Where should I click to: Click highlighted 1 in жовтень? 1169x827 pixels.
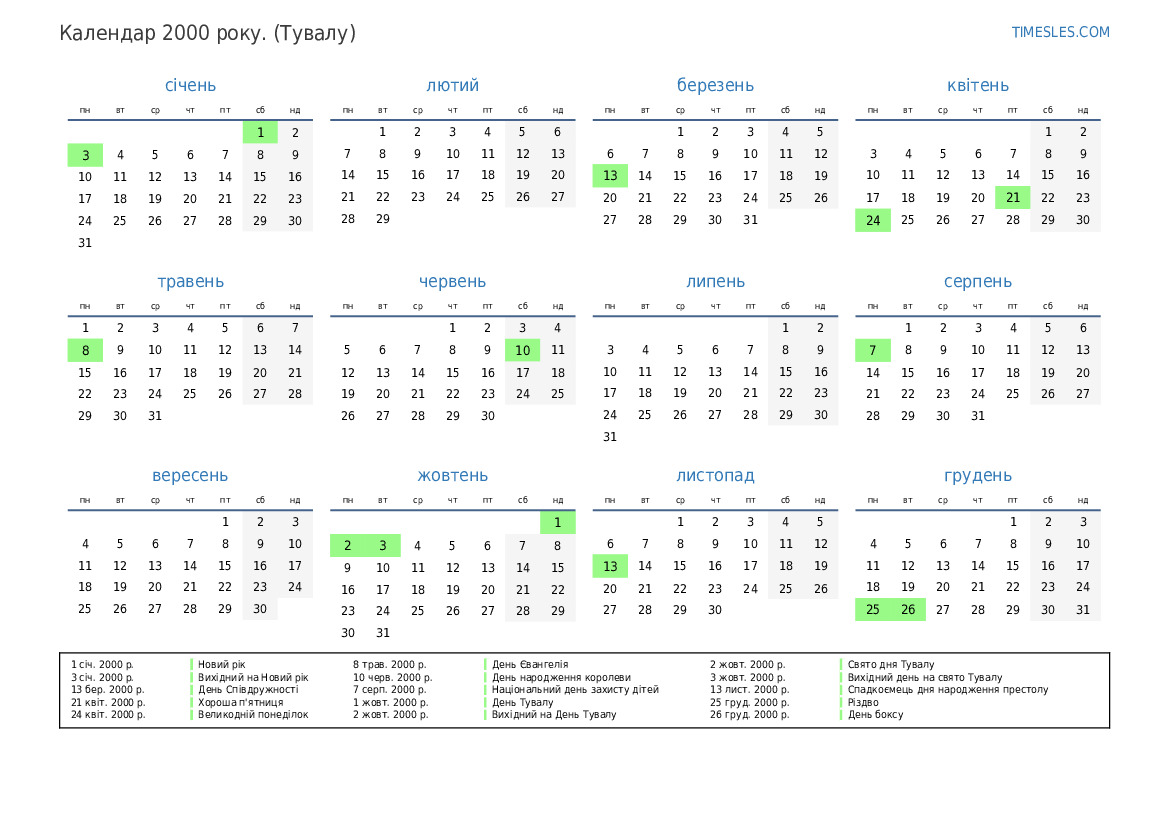[558, 522]
